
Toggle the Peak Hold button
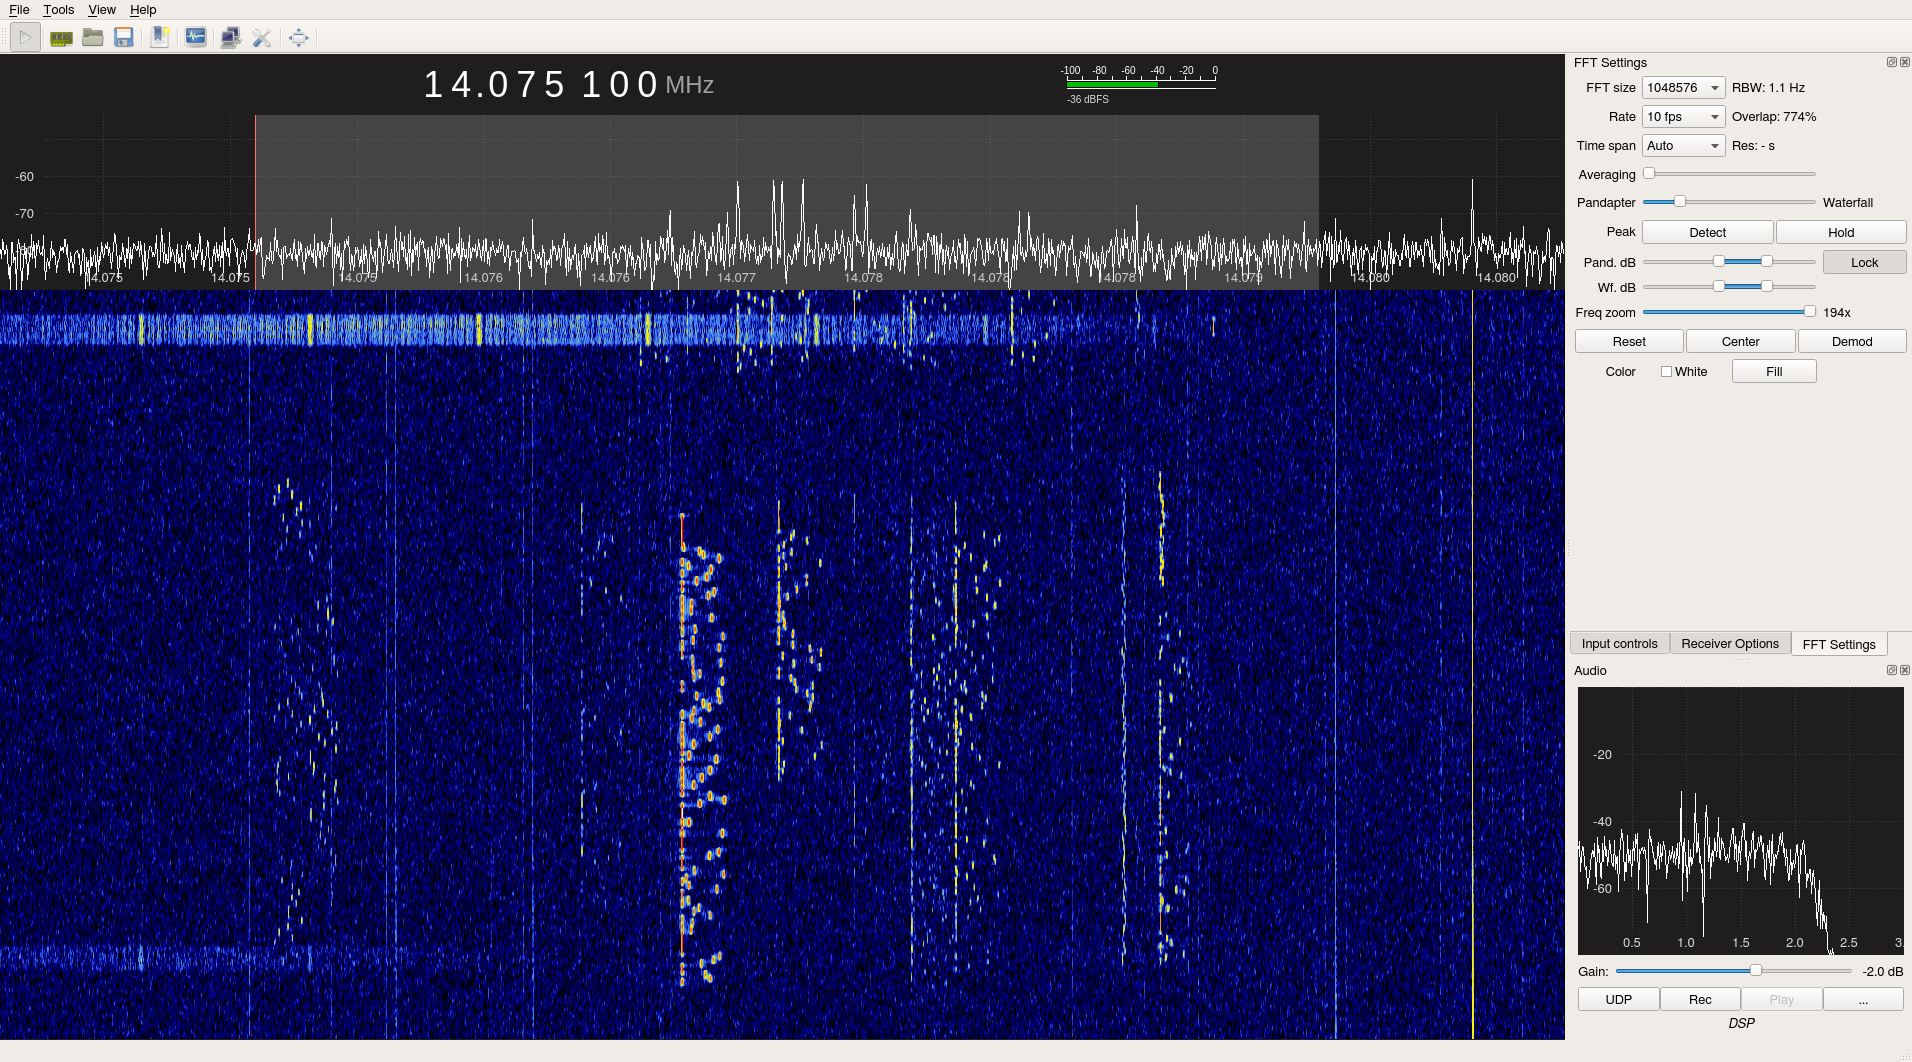1840,232
